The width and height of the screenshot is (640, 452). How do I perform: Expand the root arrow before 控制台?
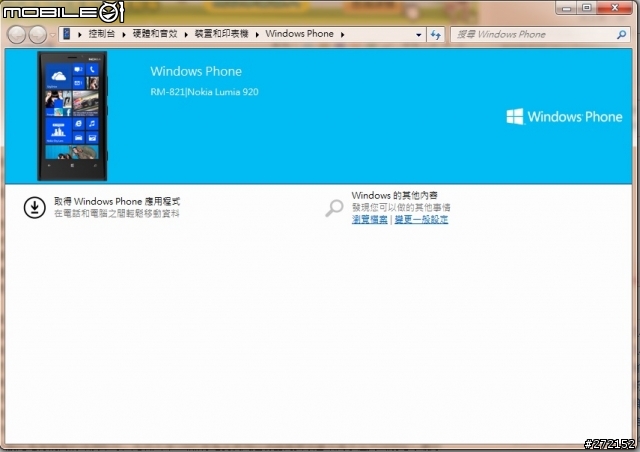(80, 35)
